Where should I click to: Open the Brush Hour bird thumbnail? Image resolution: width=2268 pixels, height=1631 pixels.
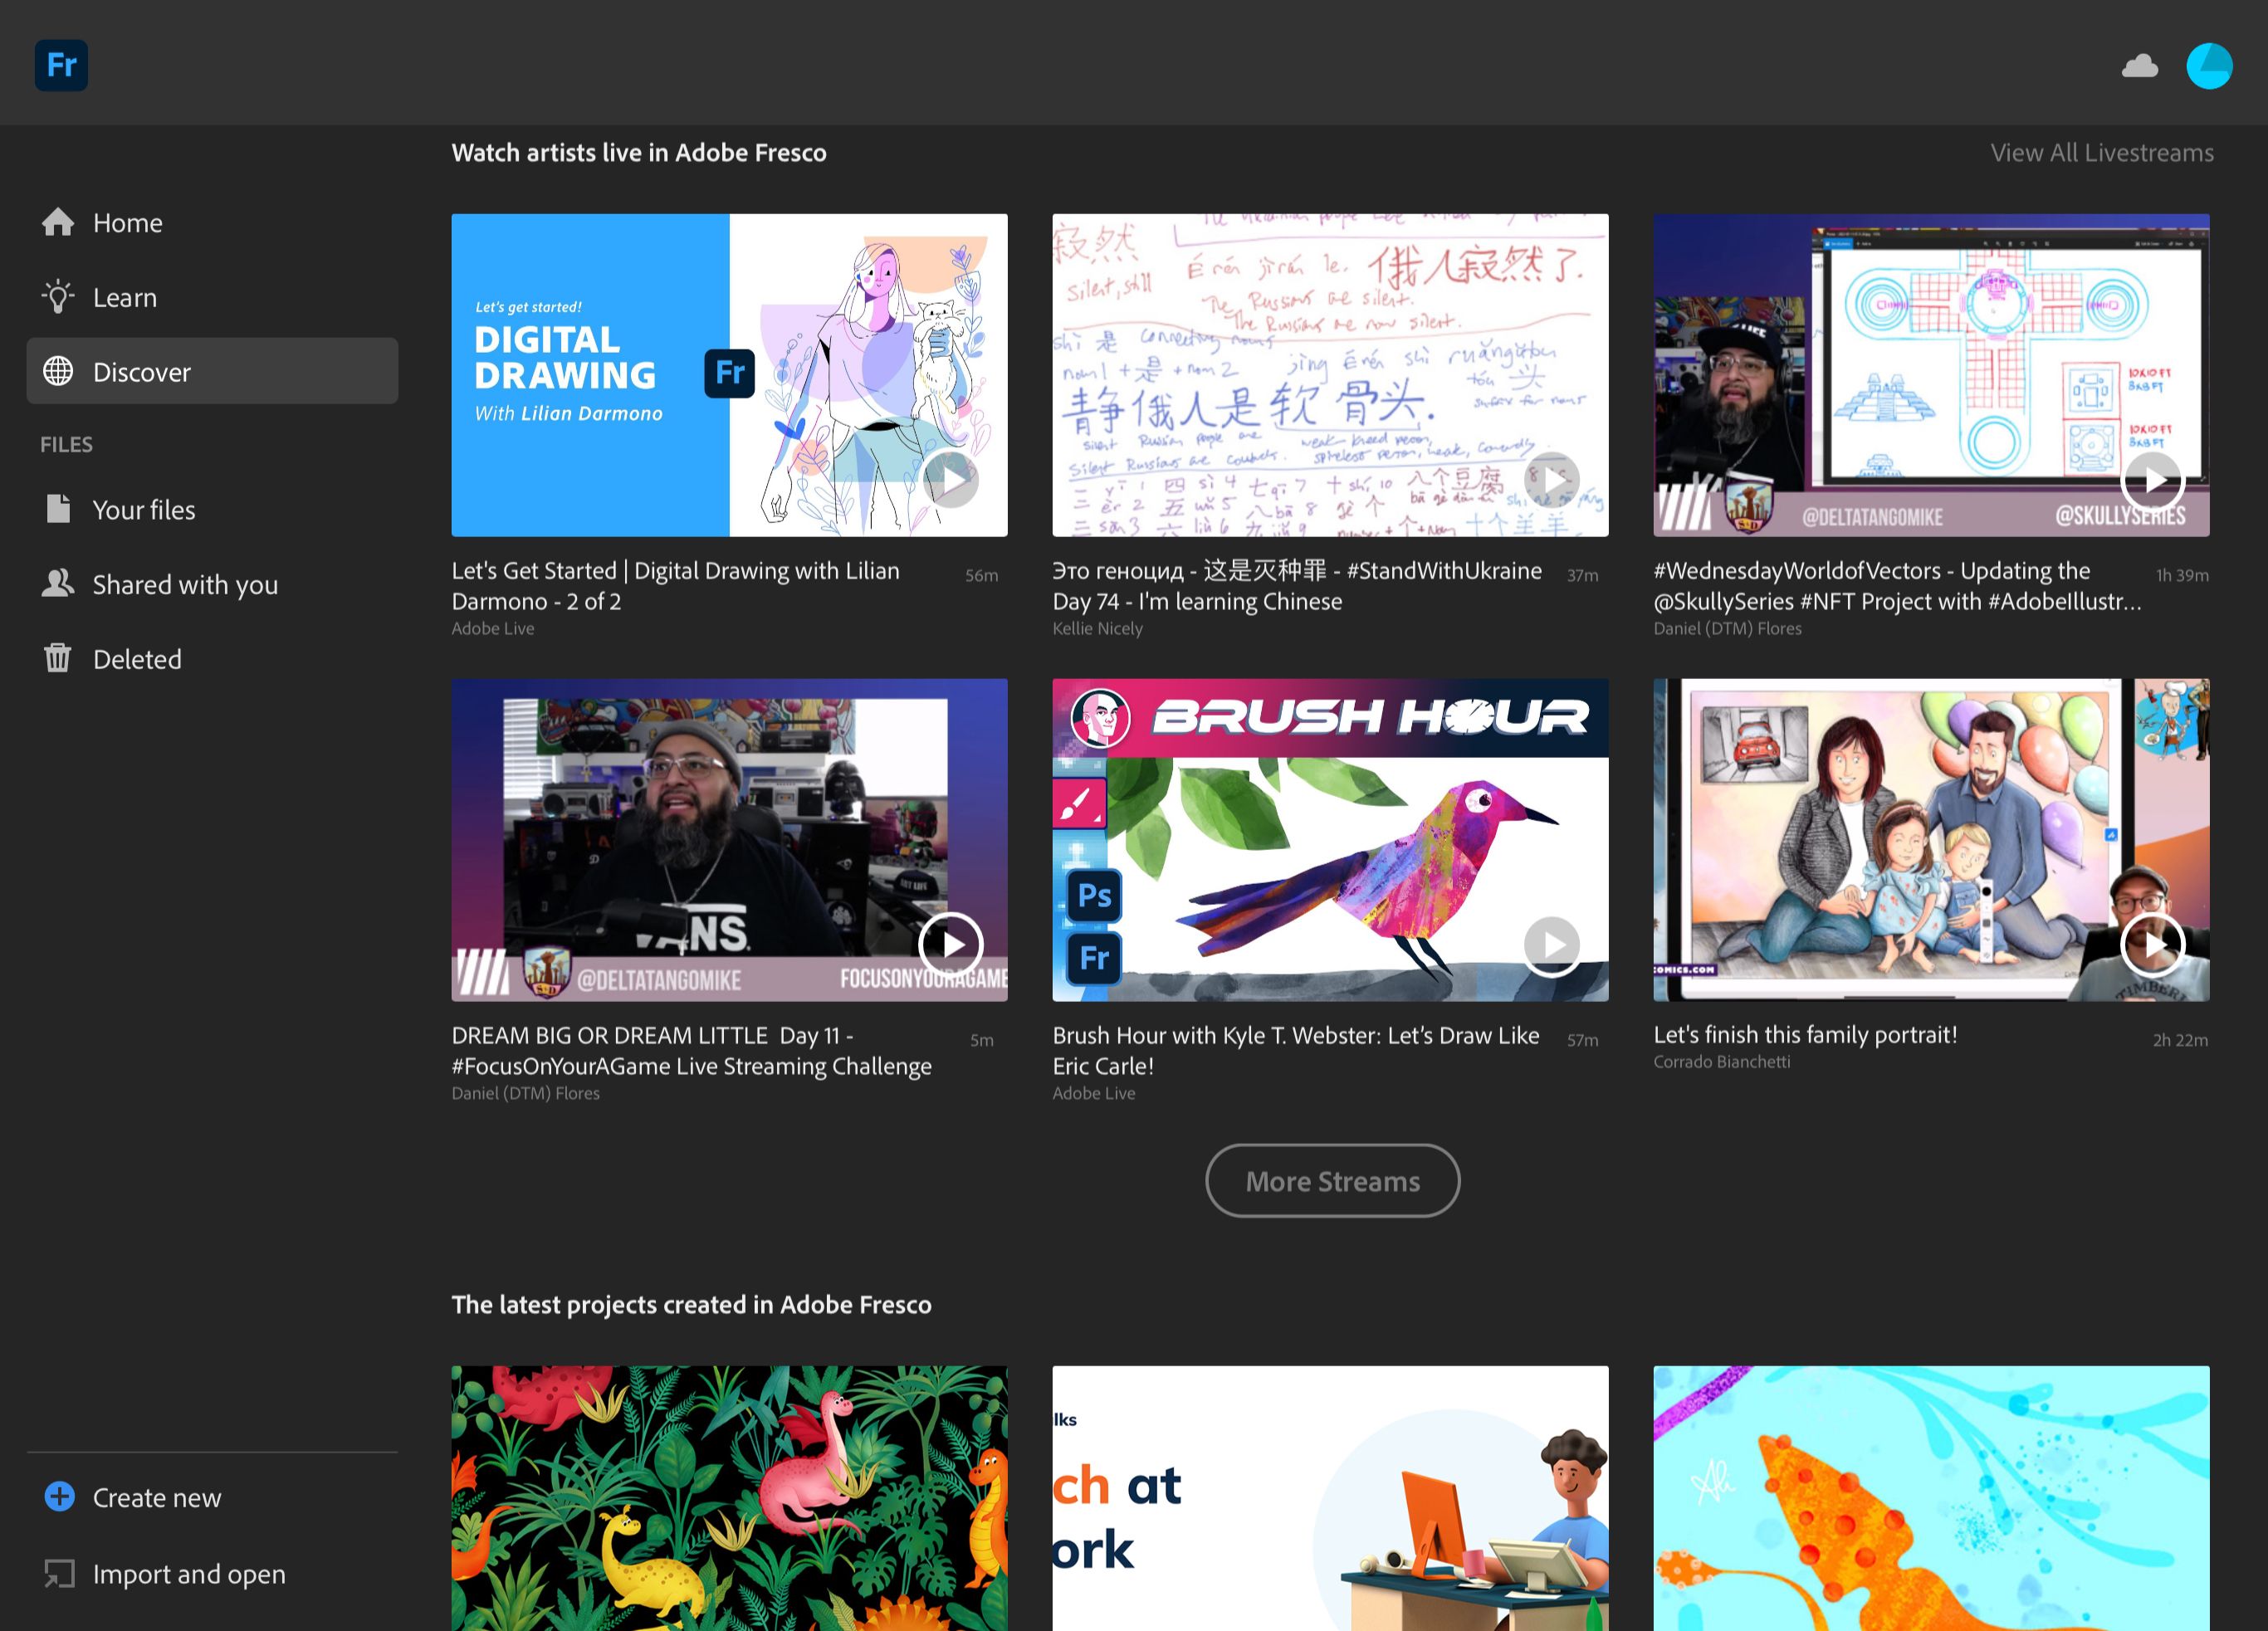[x=1330, y=840]
